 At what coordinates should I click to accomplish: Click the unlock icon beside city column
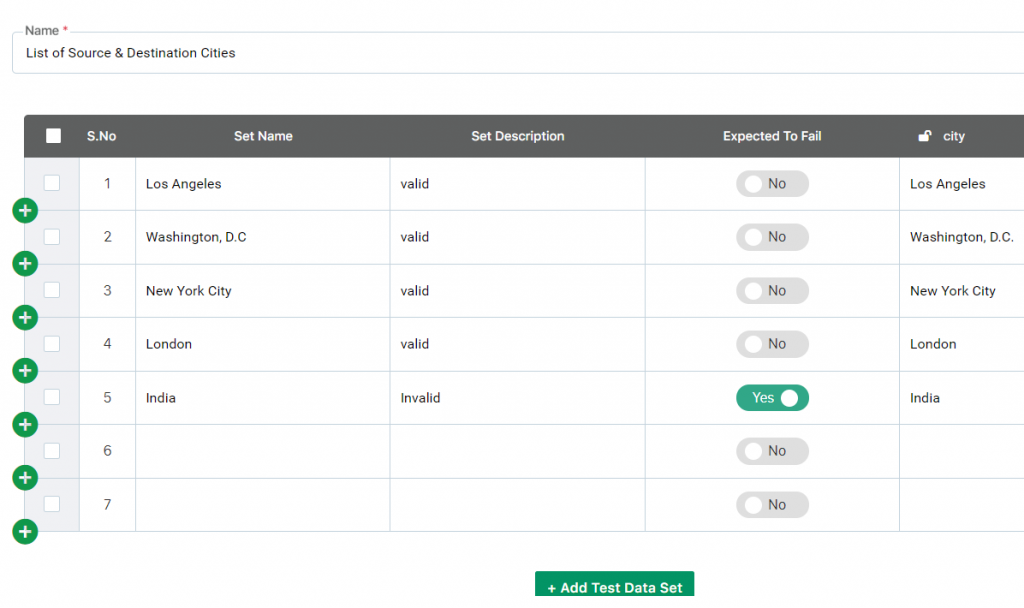point(925,136)
